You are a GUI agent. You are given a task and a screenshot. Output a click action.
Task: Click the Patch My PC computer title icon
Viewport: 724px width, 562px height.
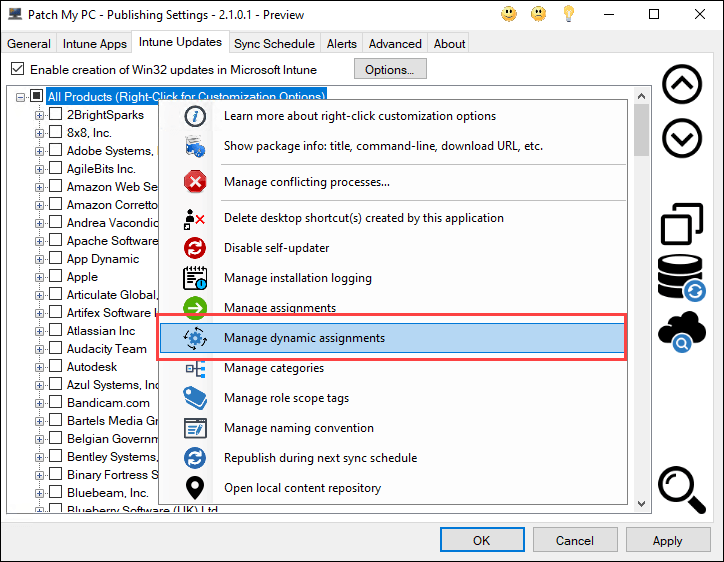tap(15, 14)
